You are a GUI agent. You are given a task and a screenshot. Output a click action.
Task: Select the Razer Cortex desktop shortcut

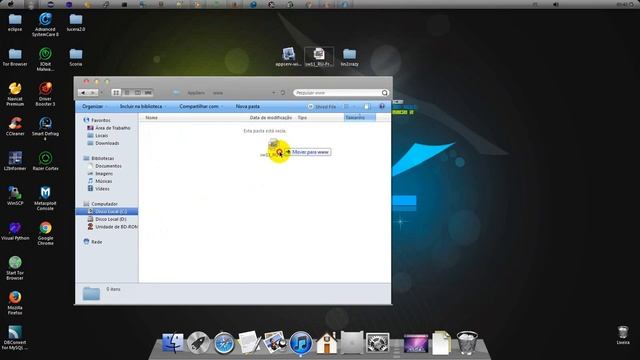pyautogui.click(x=45, y=161)
